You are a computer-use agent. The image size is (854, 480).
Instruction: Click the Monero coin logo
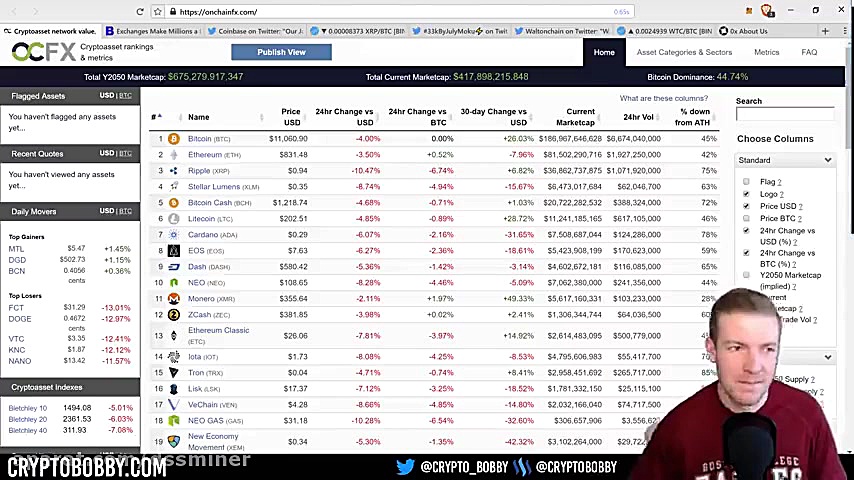(x=174, y=299)
